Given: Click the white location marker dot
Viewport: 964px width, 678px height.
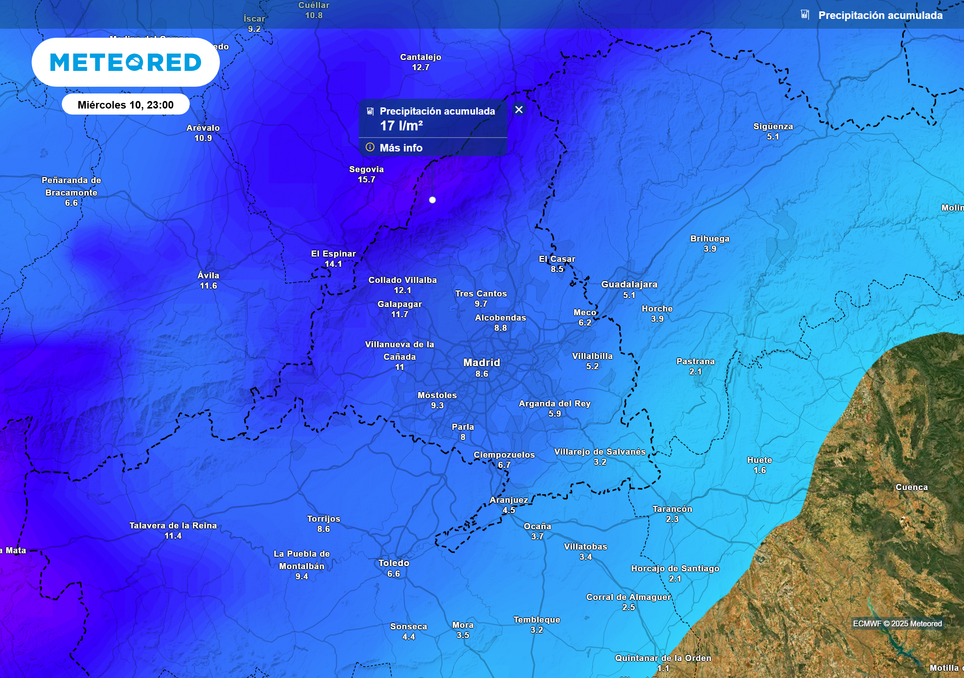Looking at the screenshot, I should tap(433, 200).
